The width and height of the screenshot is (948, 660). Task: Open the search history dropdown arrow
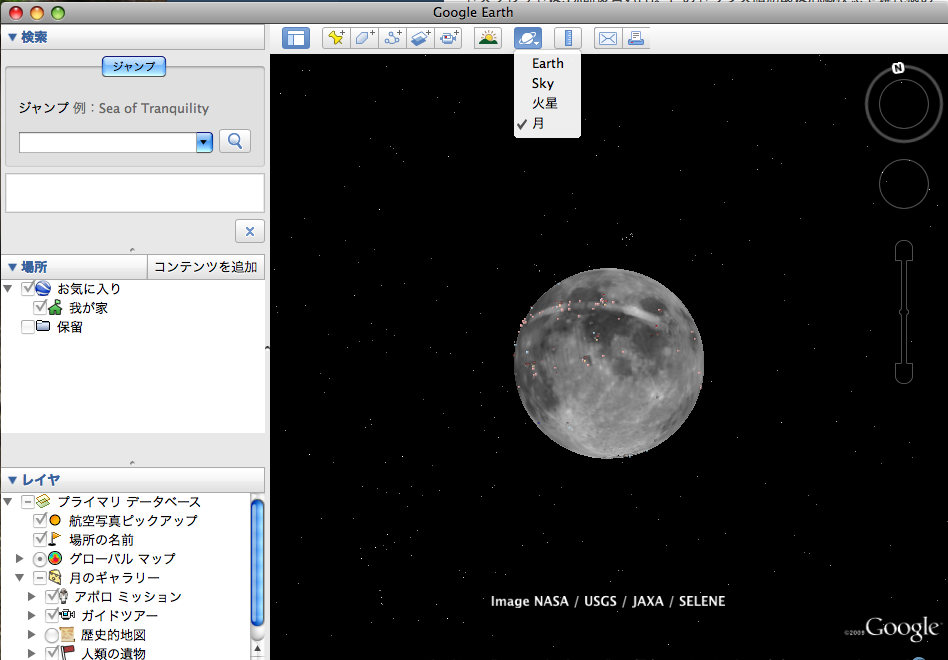(x=204, y=143)
